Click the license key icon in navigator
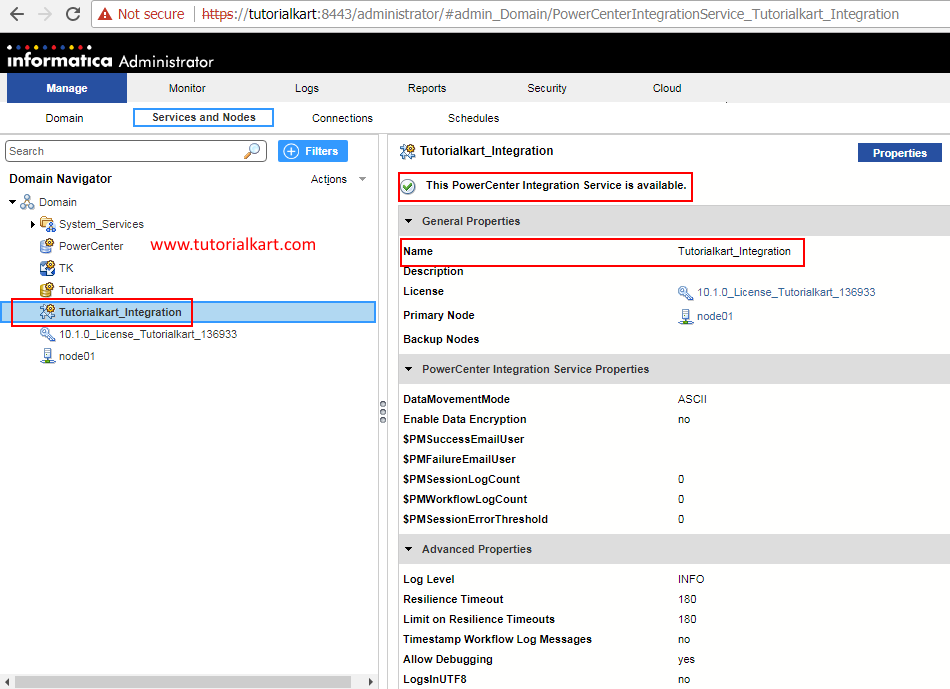 tap(47, 334)
